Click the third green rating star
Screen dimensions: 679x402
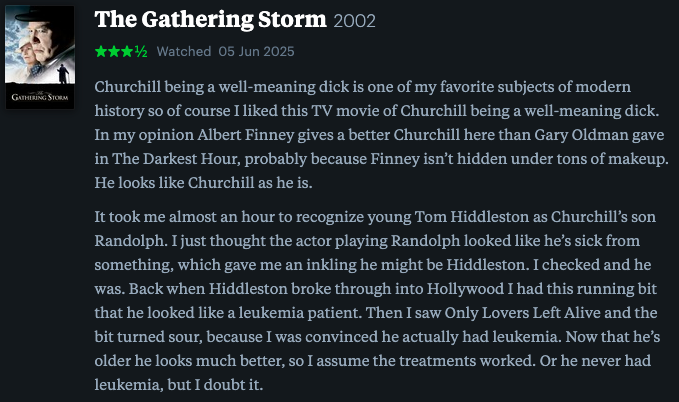pos(127,52)
